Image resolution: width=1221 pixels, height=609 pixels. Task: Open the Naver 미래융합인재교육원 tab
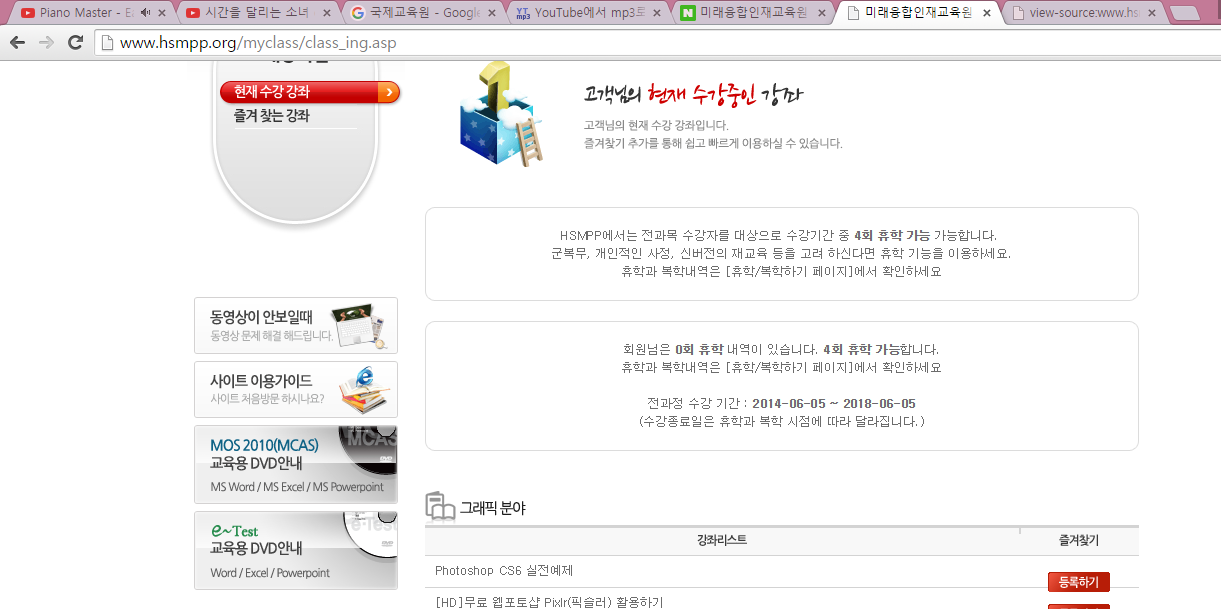point(752,13)
